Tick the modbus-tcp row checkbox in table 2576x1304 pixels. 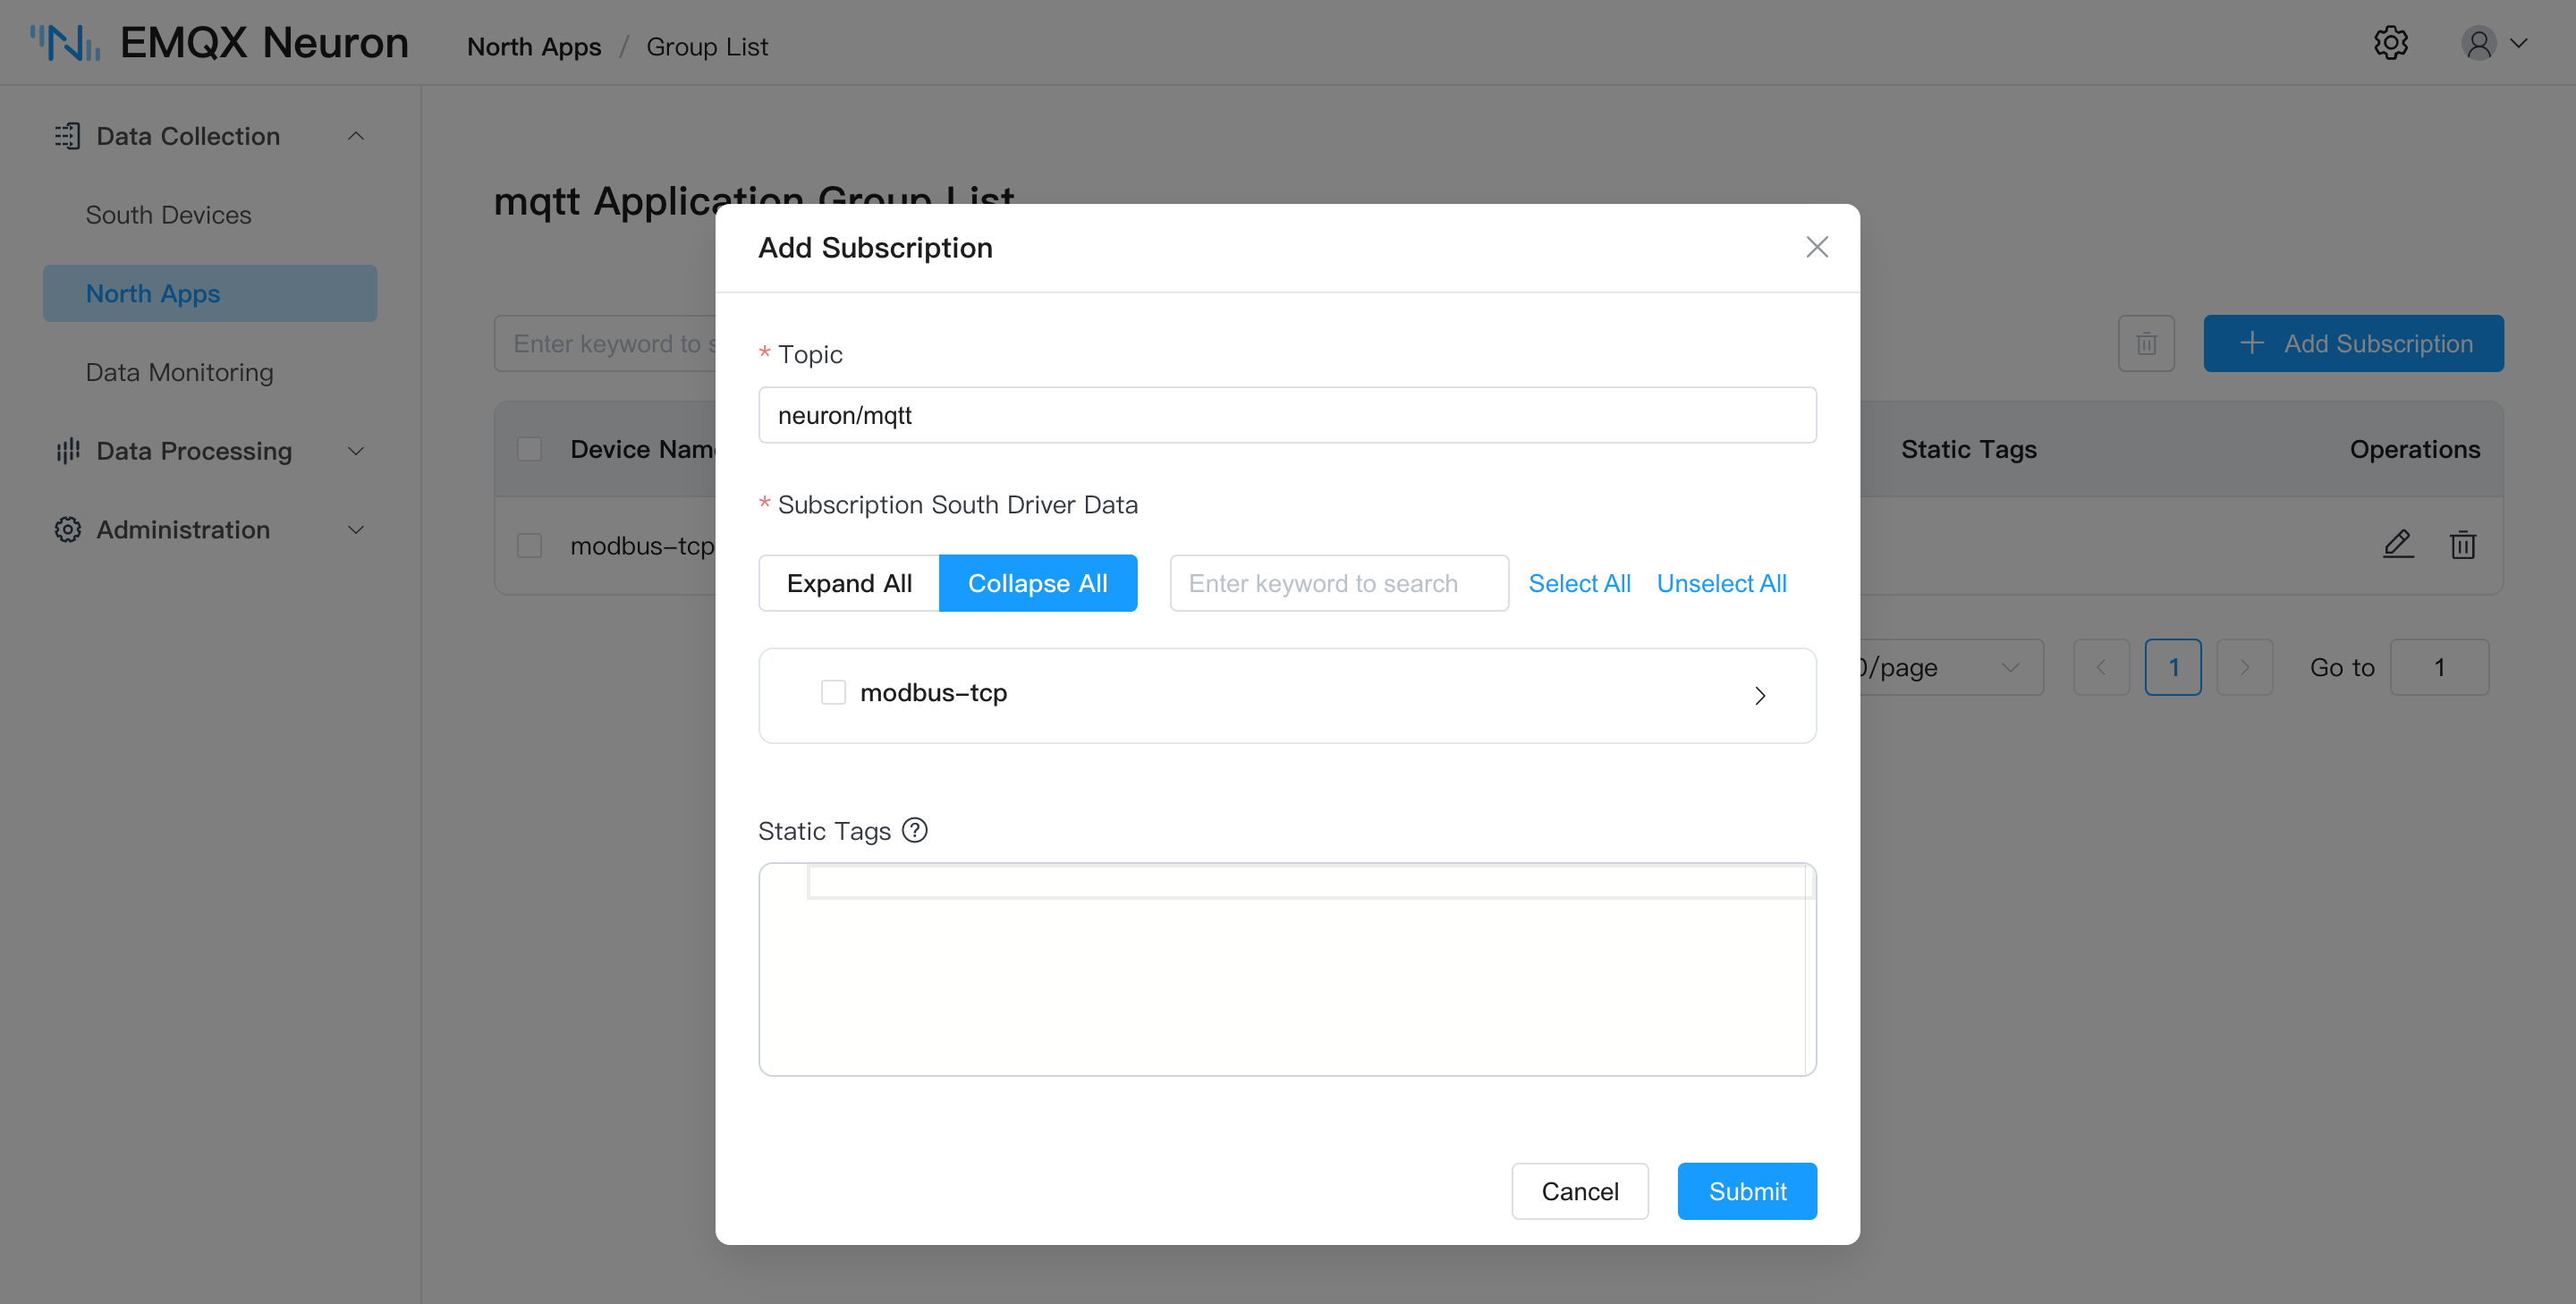529,546
